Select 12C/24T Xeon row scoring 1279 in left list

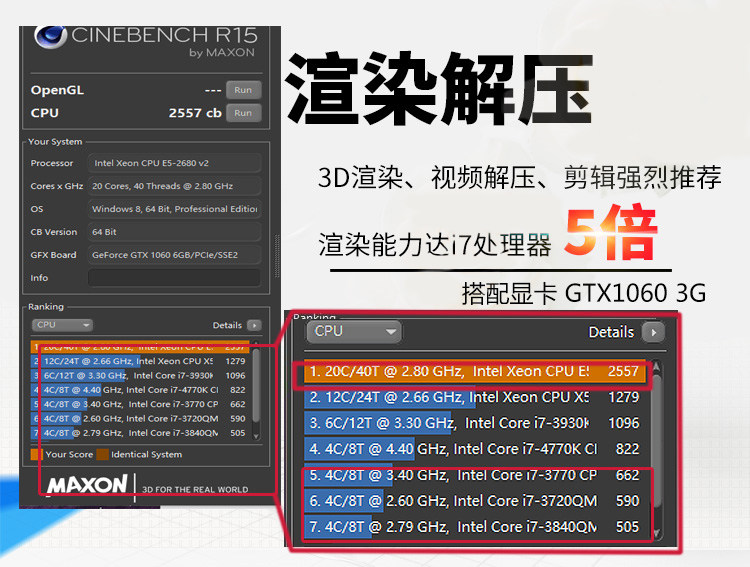[140, 361]
